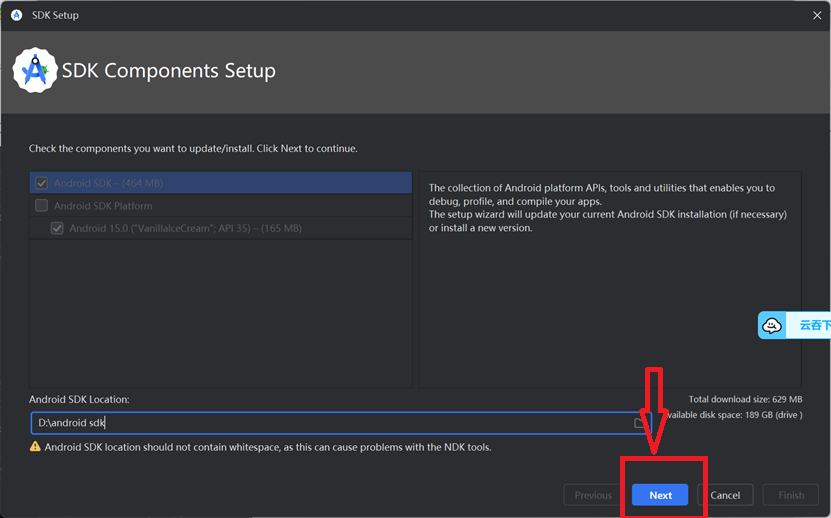Click the Android SDK Location label
The width and height of the screenshot is (831, 518).
[79, 399]
